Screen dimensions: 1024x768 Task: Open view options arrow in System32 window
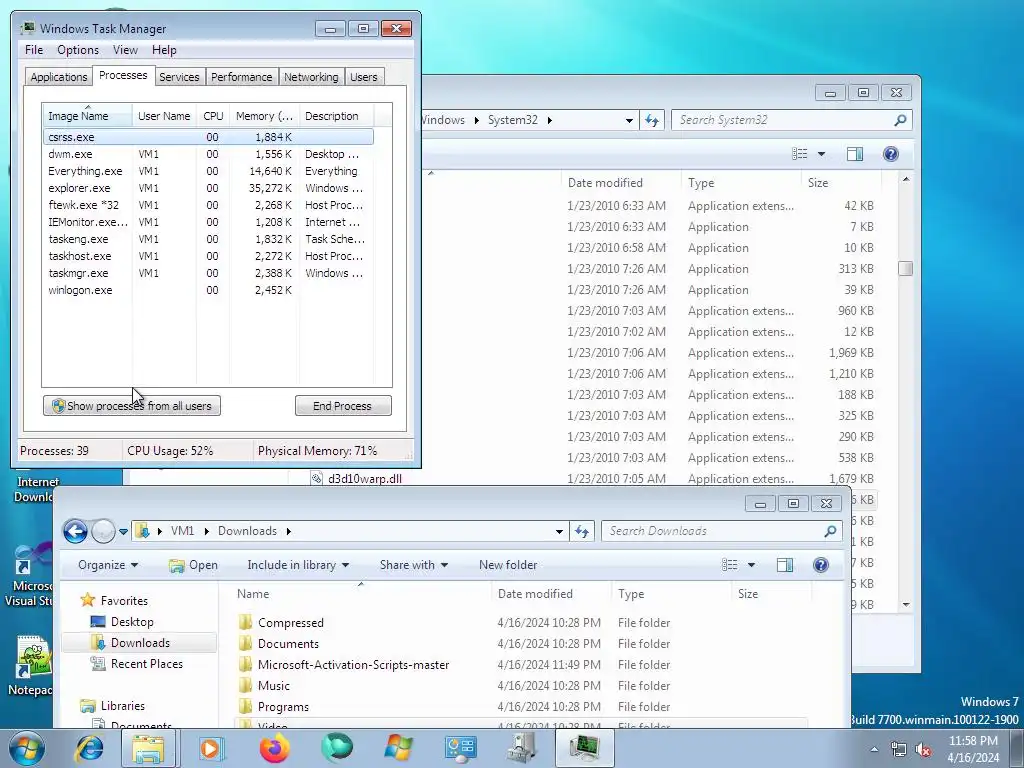coord(821,154)
